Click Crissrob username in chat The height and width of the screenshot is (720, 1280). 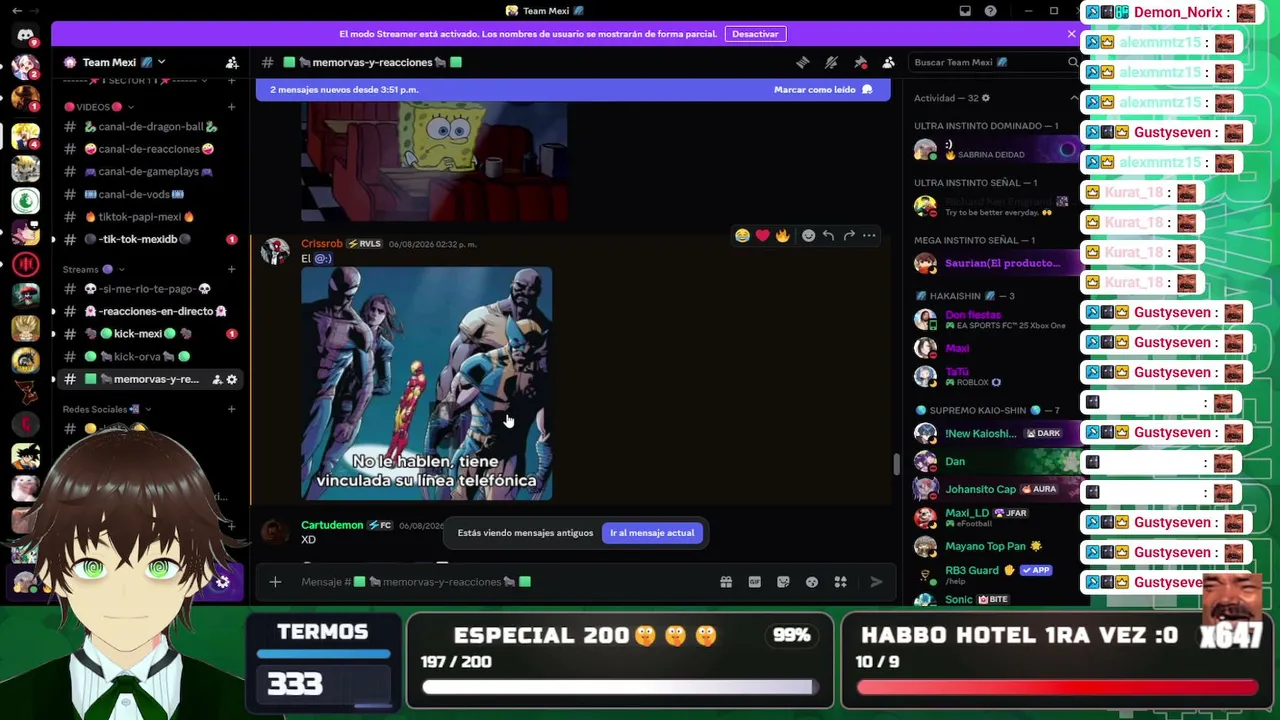pyautogui.click(x=322, y=244)
